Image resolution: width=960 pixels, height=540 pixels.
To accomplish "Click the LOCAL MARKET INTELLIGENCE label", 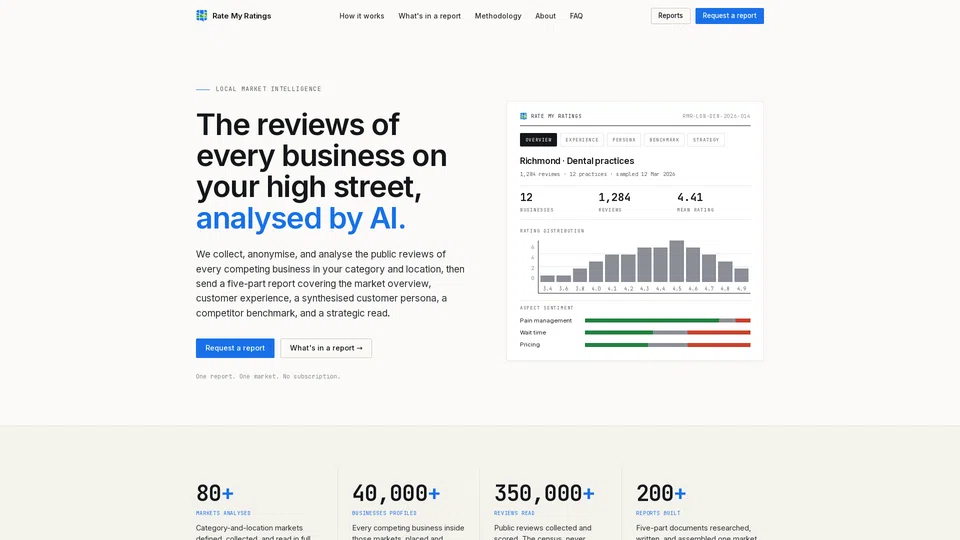I will 268,89.
